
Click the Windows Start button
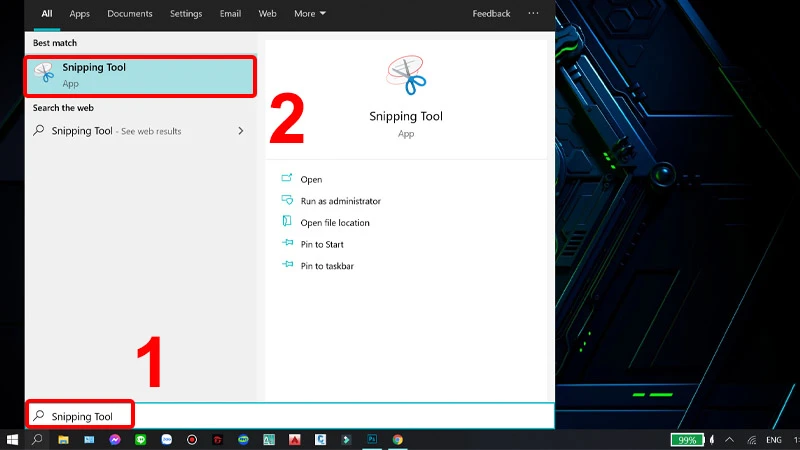pyautogui.click(x=13, y=439)
